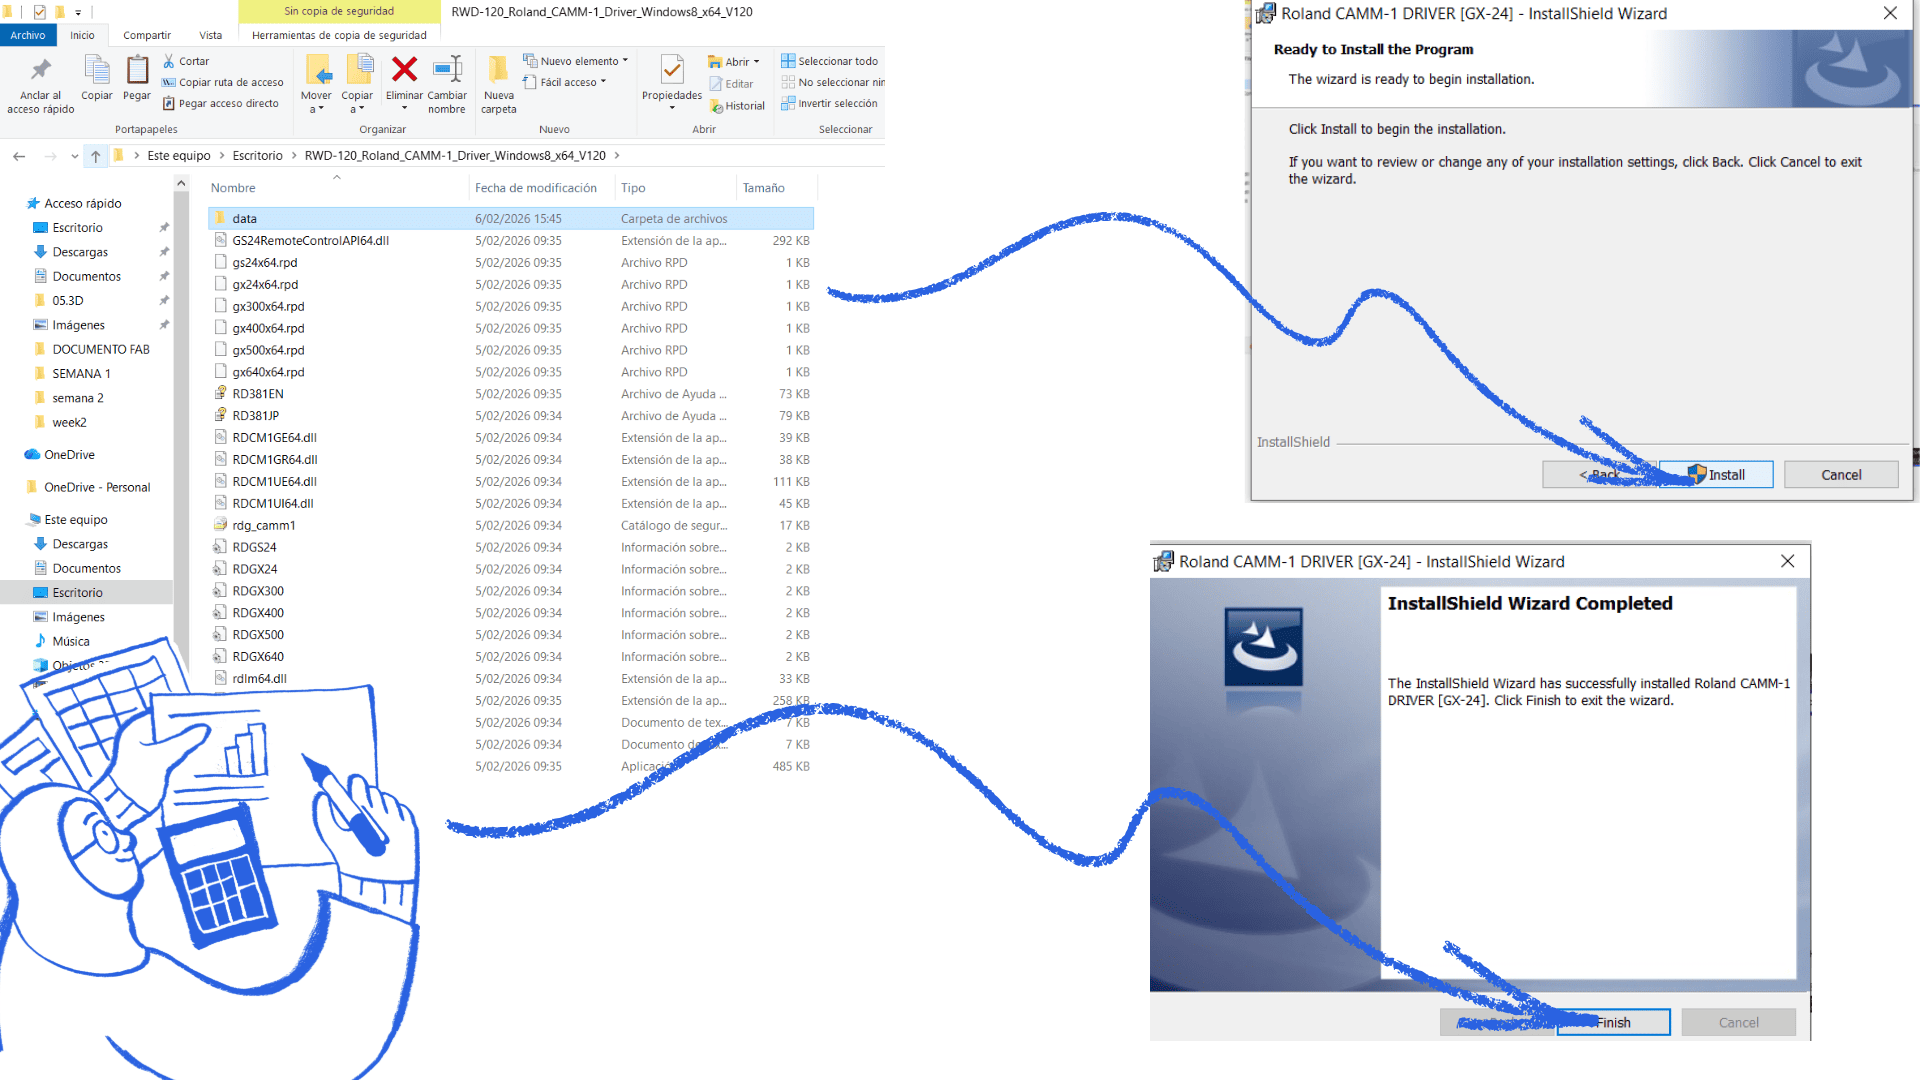Open the Vista ribbon tab
This screenshot has width=1920, height=1080.
pos(210,35)
